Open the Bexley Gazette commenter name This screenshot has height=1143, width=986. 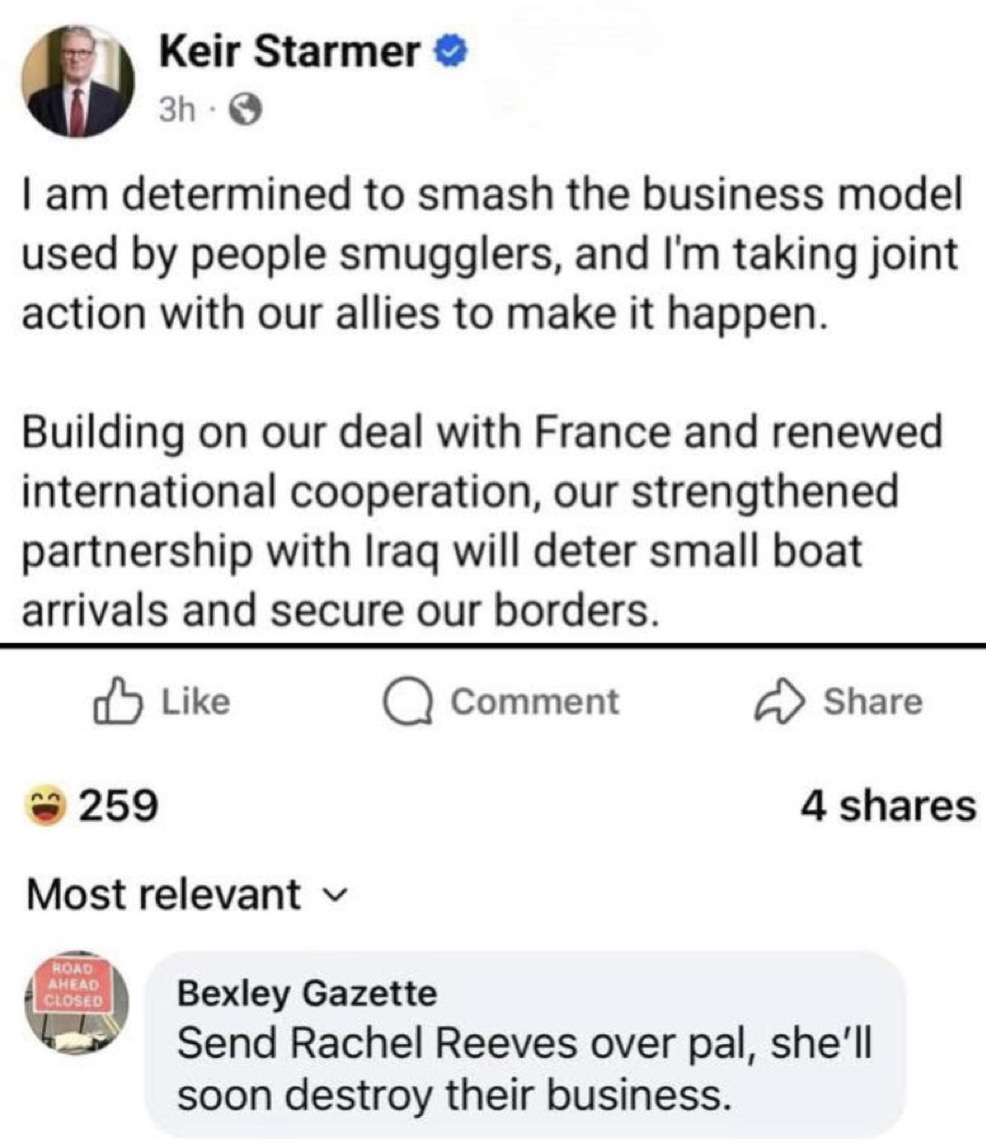coord(307,993)
